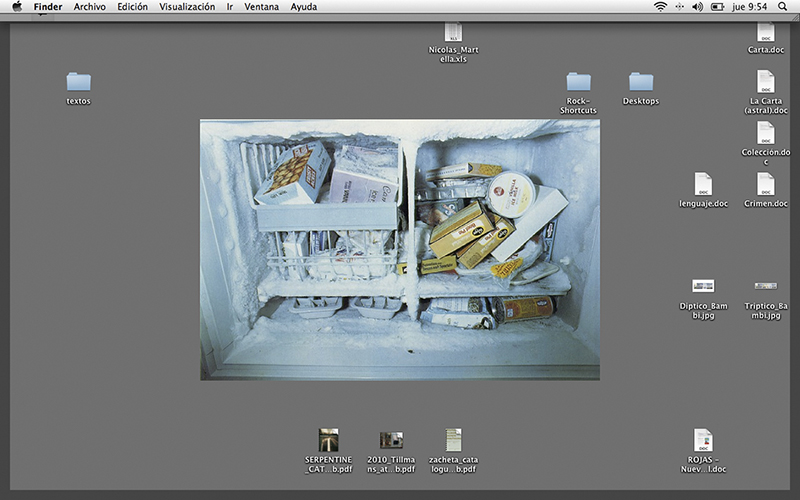Viewport: 800px width, 500px height.
Task: Select the SERPENTINE_CAT PDF file
Action: [x=329, y=440]
